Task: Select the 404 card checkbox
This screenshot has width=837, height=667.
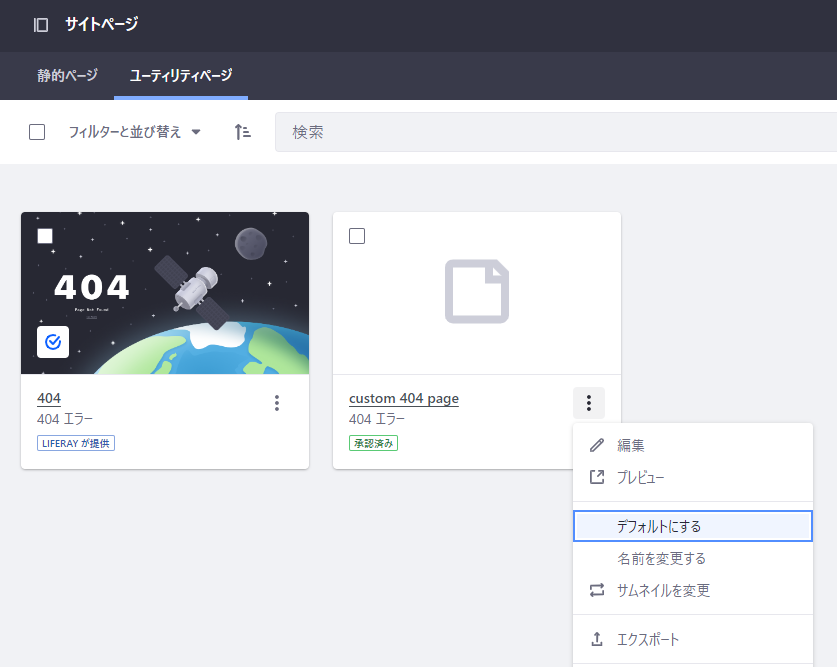Action: pyautogui.click(x=45, y=236)
